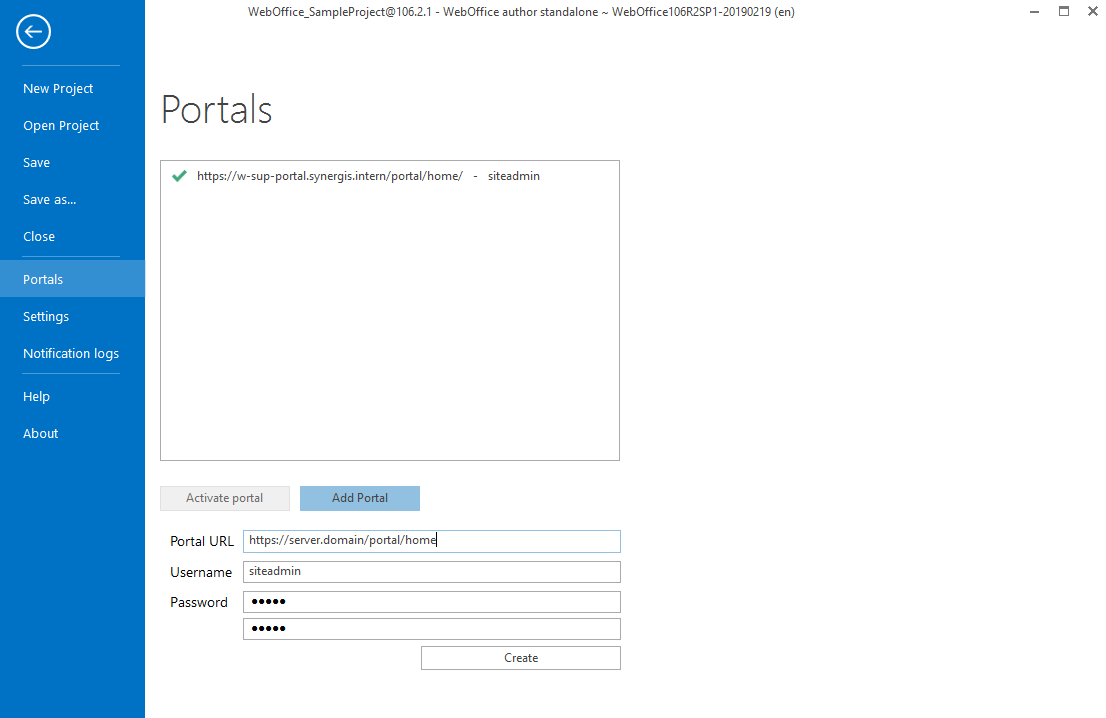This screenshot has height=718, width=1106.
Task: Close the WebOffice_SampleProject
Action: (x=38, y=236)
